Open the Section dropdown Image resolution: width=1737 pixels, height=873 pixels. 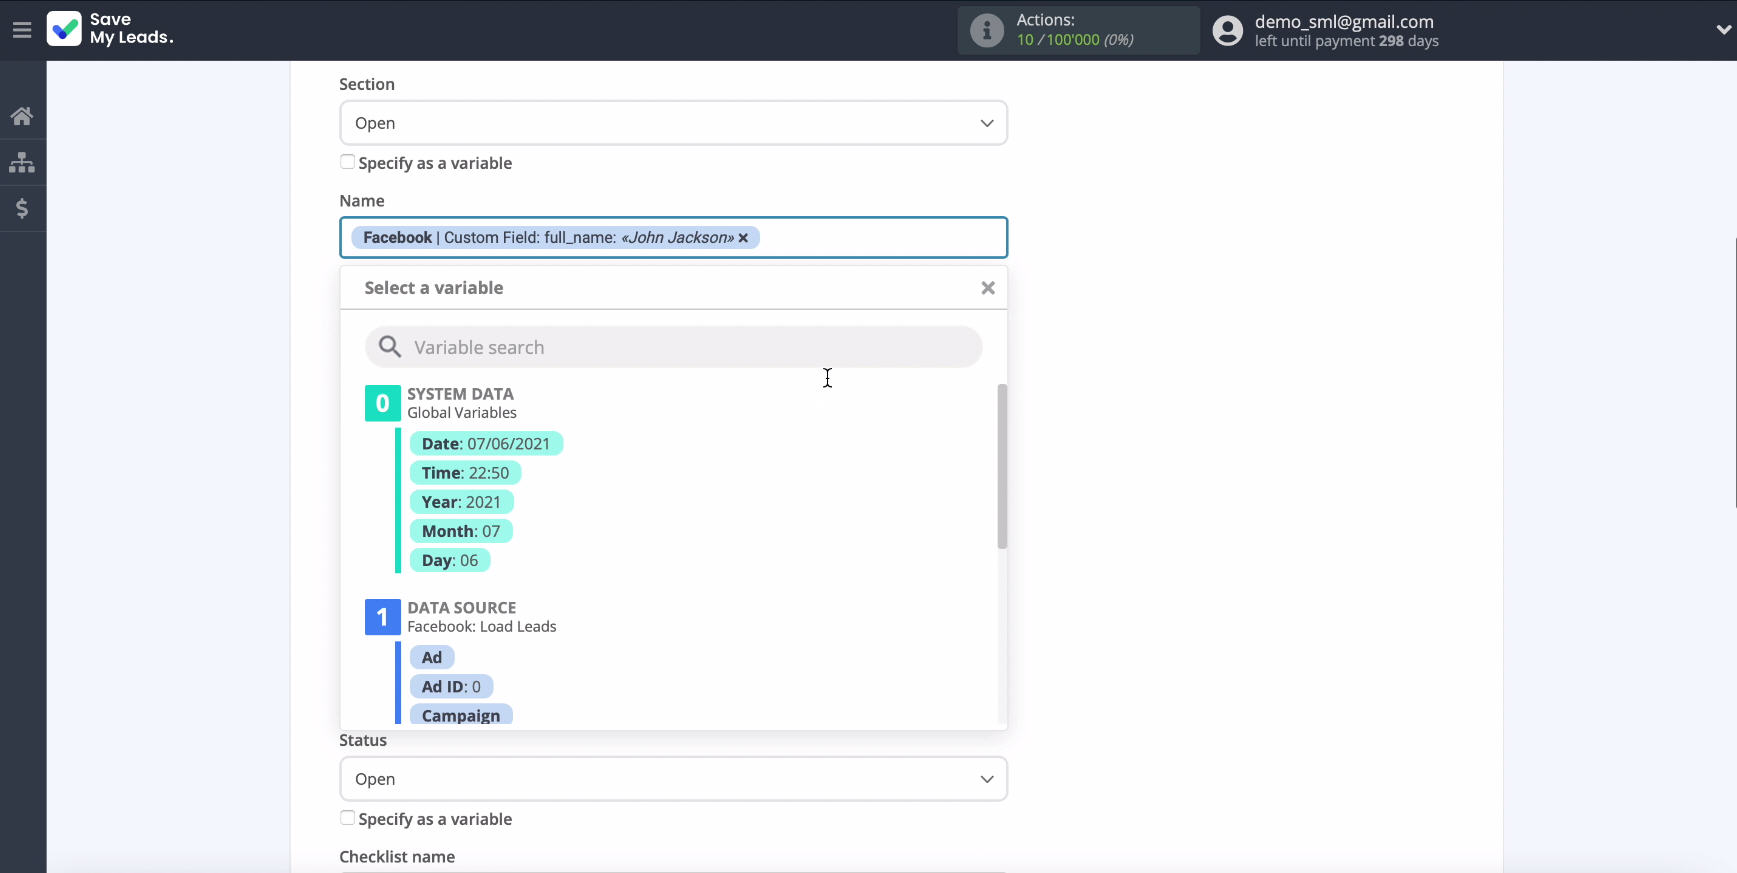[673, 123]
